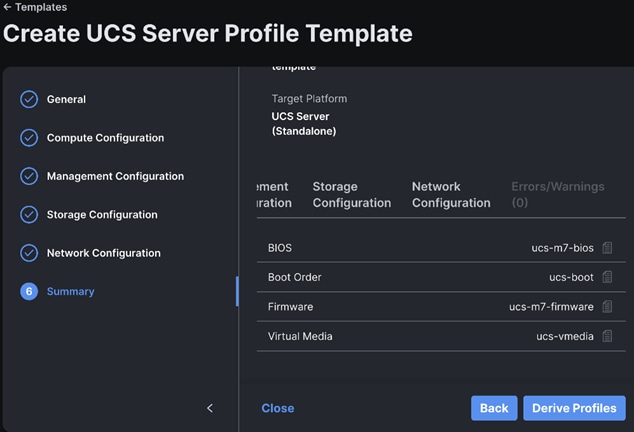Click the Management Configuration checkmark icon
Image resolution: width=634 pixels, height=432 pixels.
29,176
